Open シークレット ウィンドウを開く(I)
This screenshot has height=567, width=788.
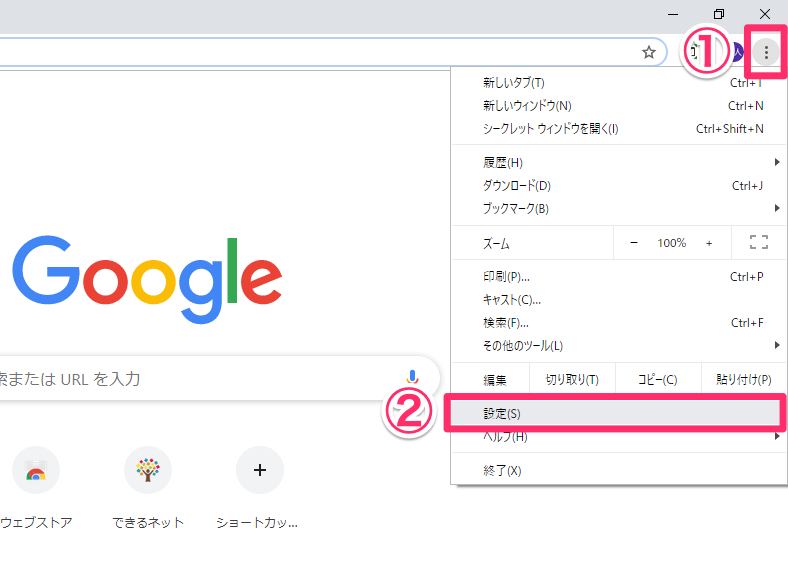(619, 129)
